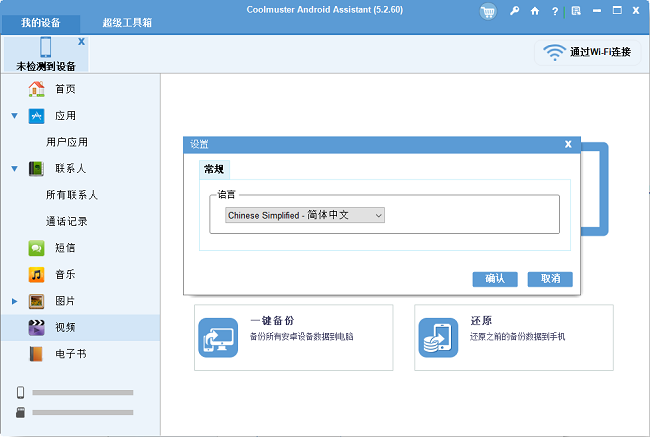Expand the 图片 photos tree node

[14, 301]
